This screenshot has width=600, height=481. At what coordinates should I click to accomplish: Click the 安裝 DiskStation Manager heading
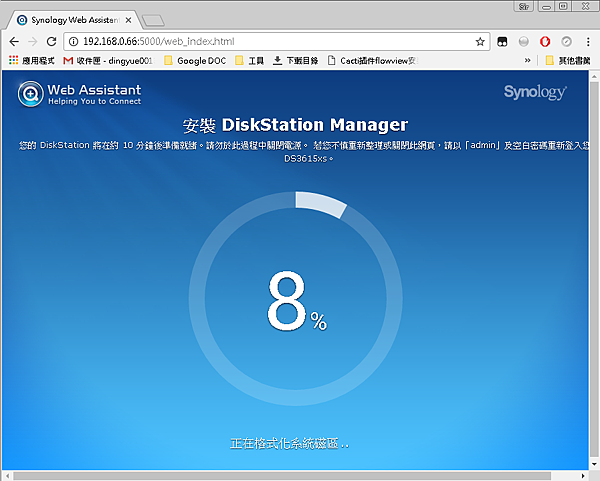point(295,125)
